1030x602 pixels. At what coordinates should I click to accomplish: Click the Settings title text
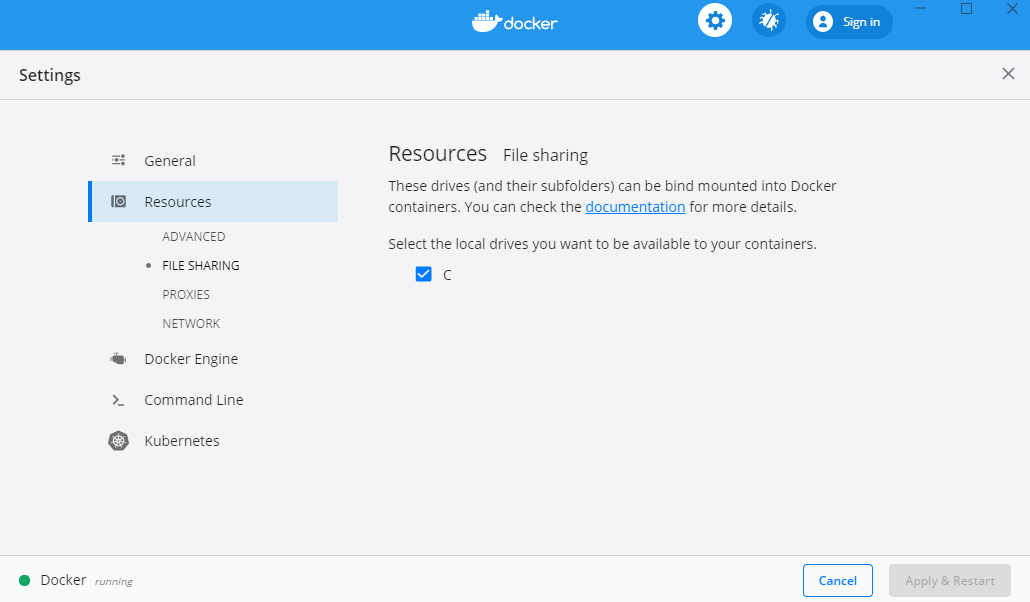click(50, 75)
